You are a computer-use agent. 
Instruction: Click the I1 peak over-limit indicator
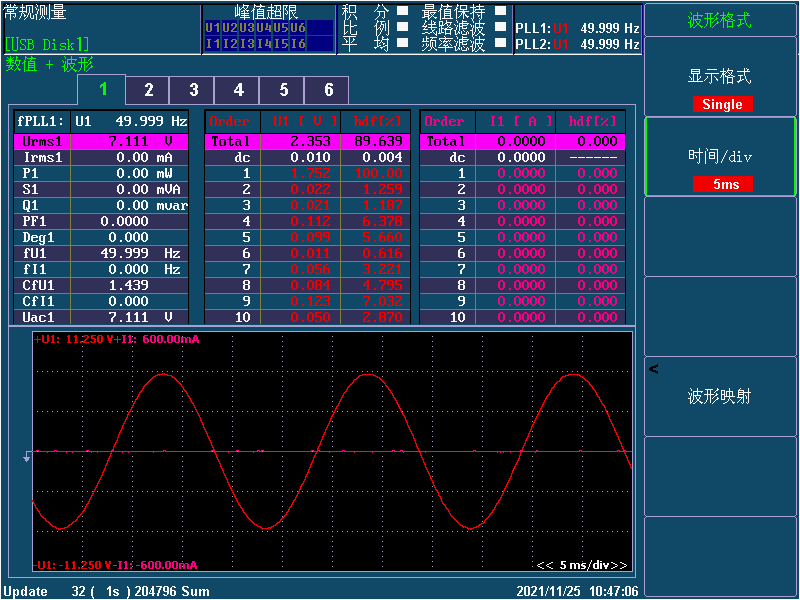pyautogui.click(x=212, y=43)
